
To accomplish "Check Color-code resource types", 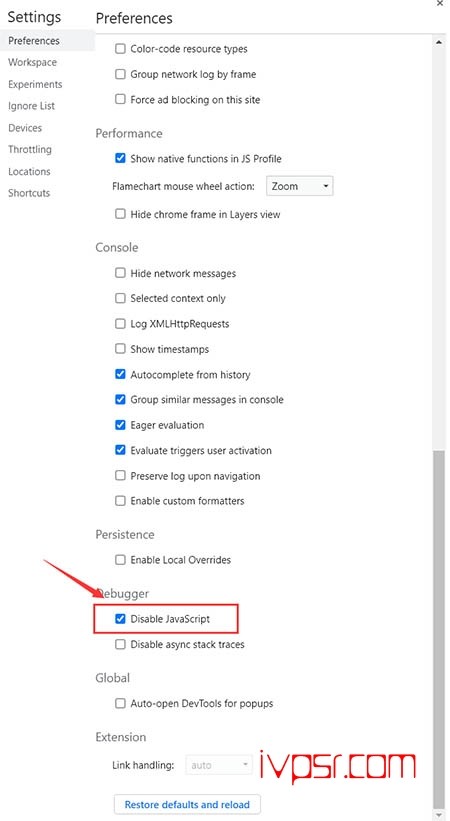I will click(x=120, y=49).
